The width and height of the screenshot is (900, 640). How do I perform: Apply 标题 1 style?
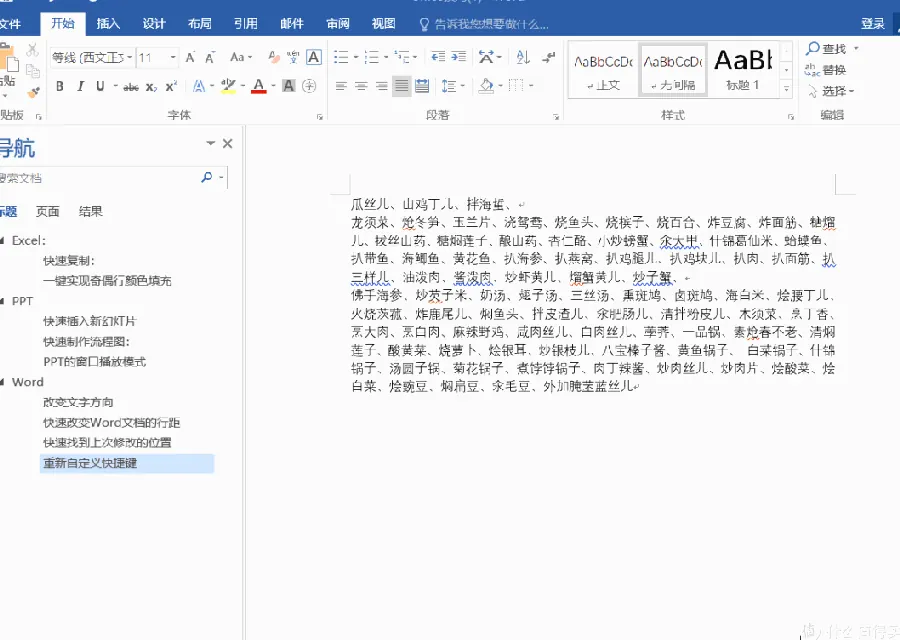coord(743,69)
